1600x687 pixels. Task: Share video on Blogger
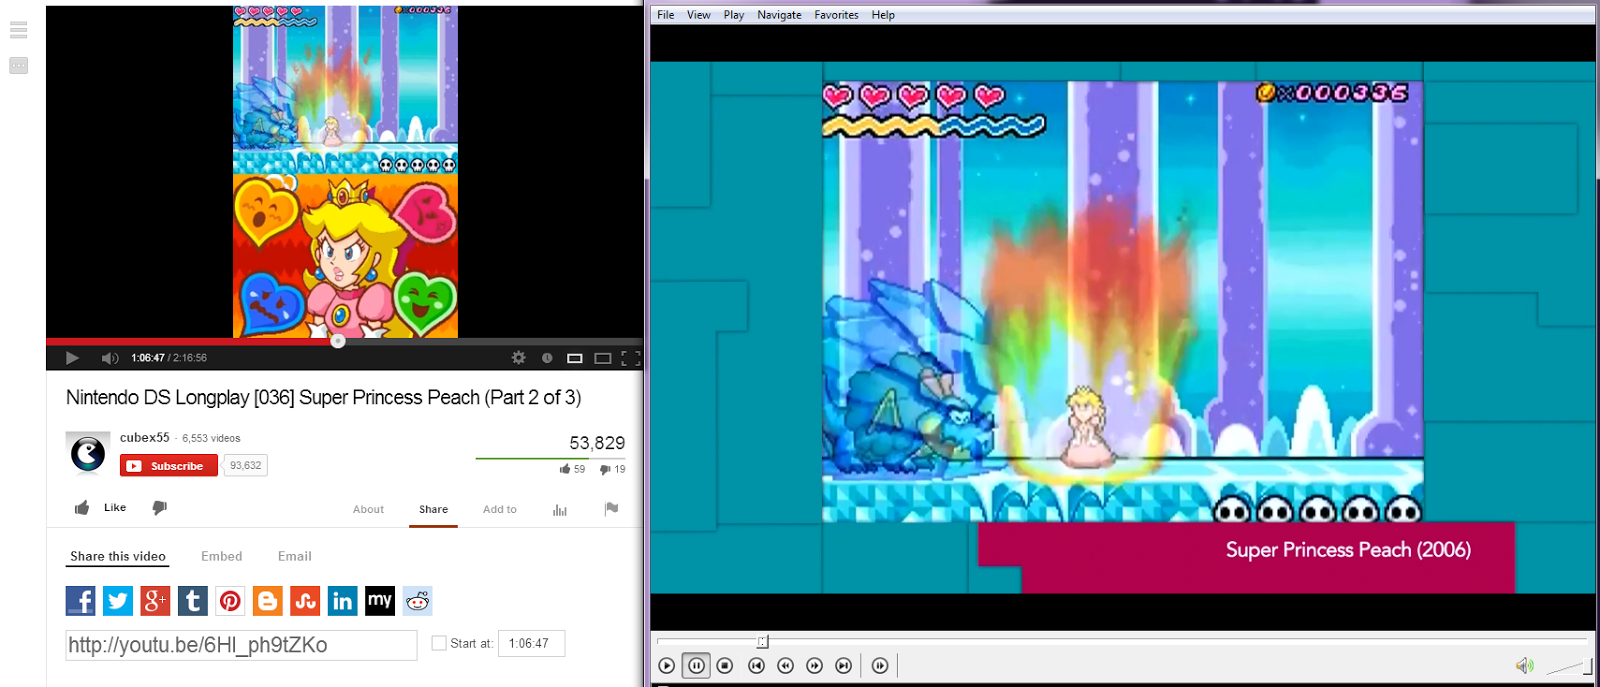267,601
